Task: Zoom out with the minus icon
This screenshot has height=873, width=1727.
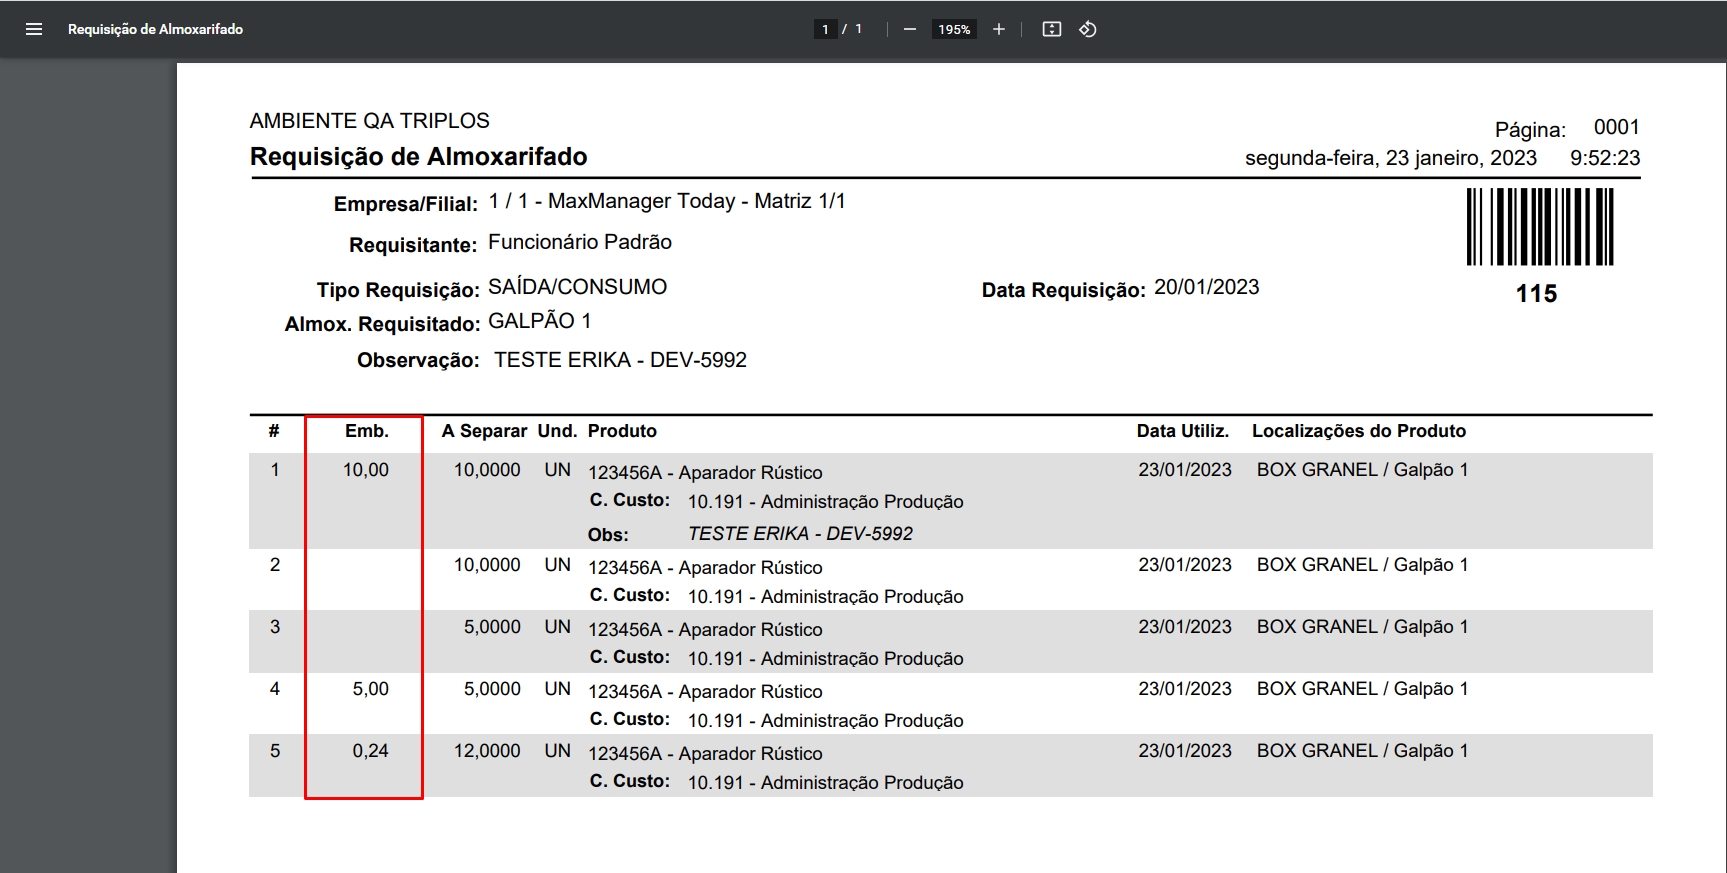Action: click(x=910, y=29)
